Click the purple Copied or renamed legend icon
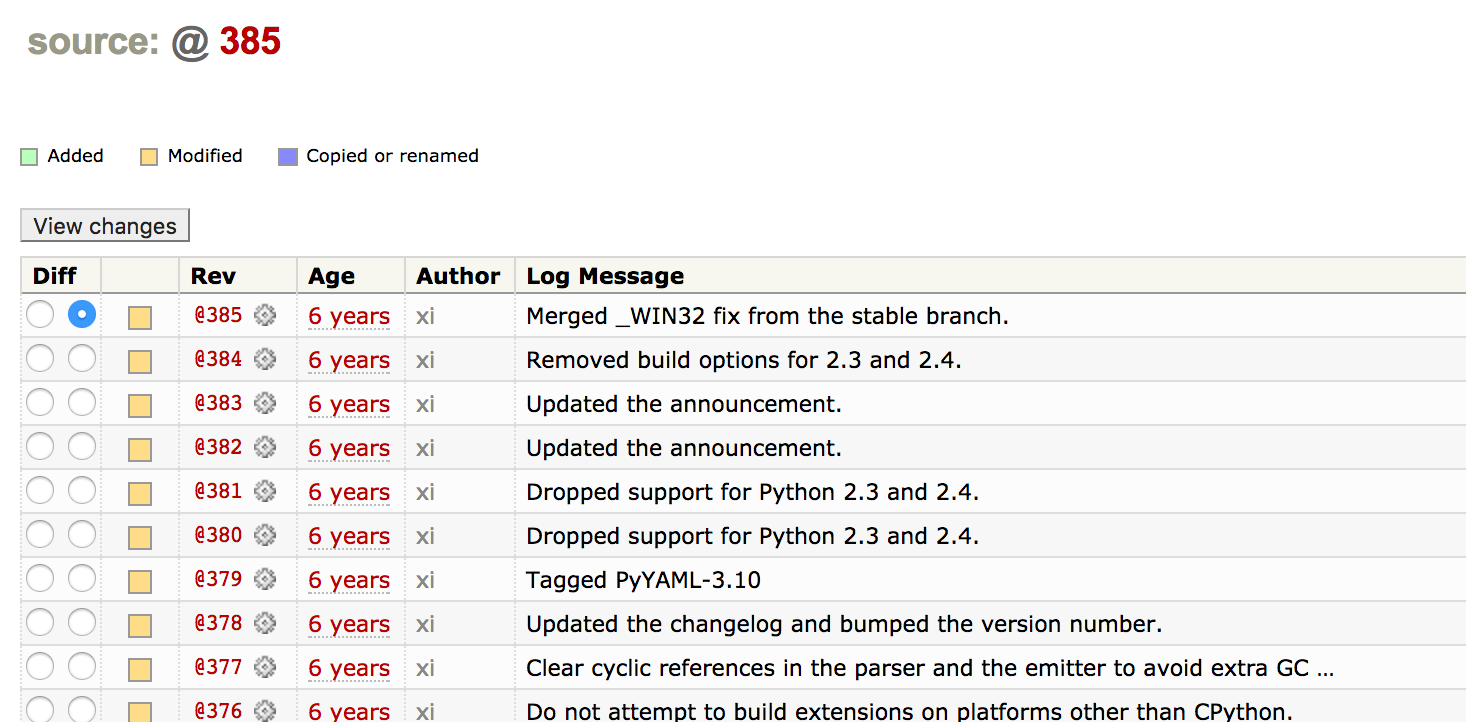Screen dimensions: 1466x722 point(288,156)
